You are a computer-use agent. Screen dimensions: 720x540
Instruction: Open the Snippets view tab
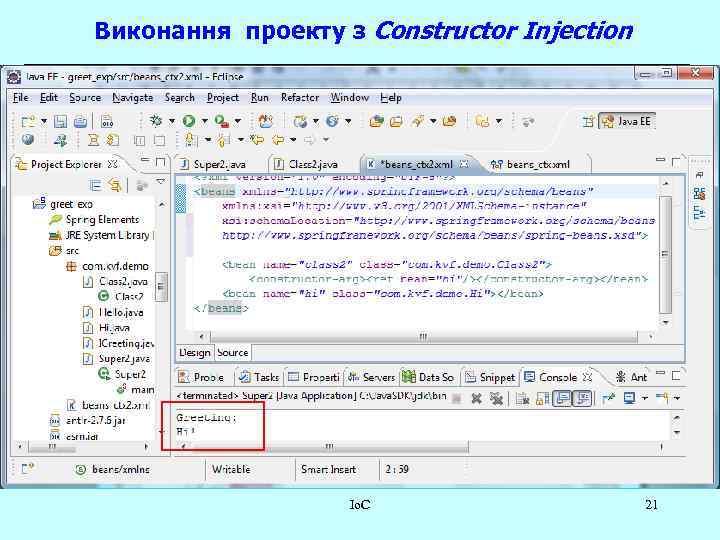pos(489,377)
